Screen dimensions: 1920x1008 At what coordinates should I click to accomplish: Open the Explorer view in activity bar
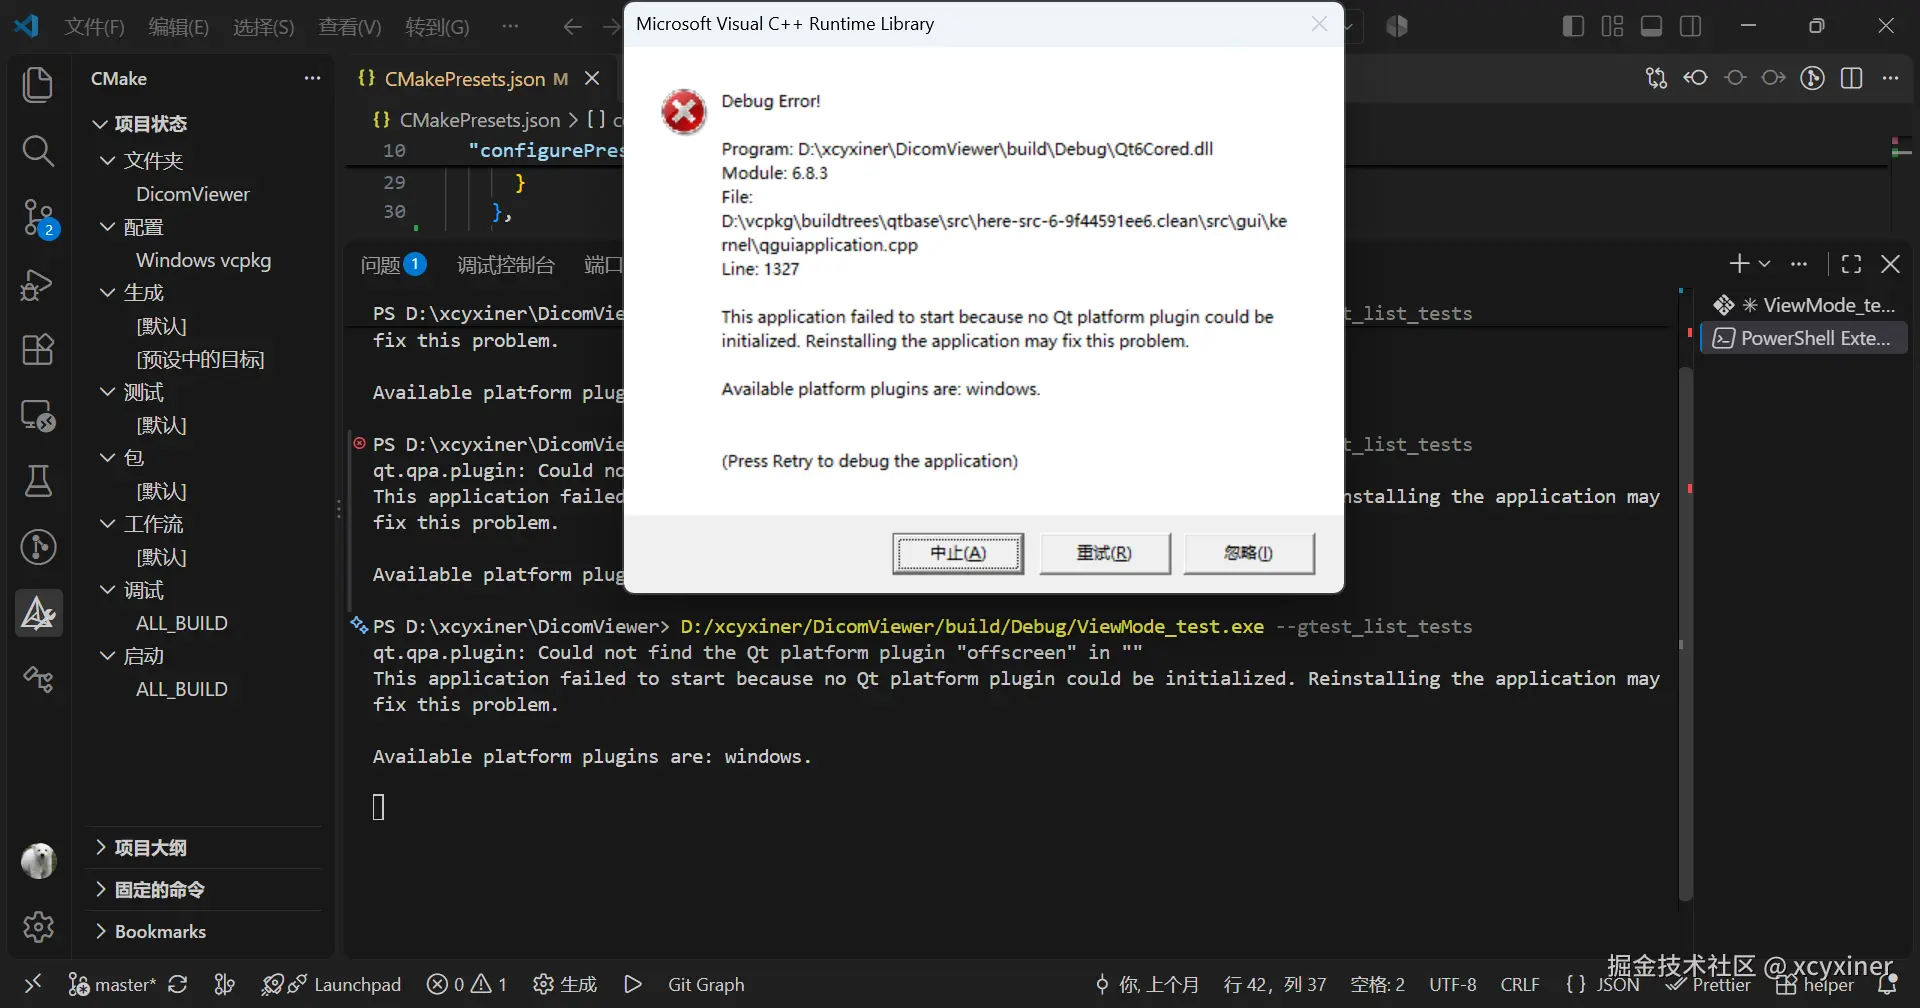click(x=38, y=85)
